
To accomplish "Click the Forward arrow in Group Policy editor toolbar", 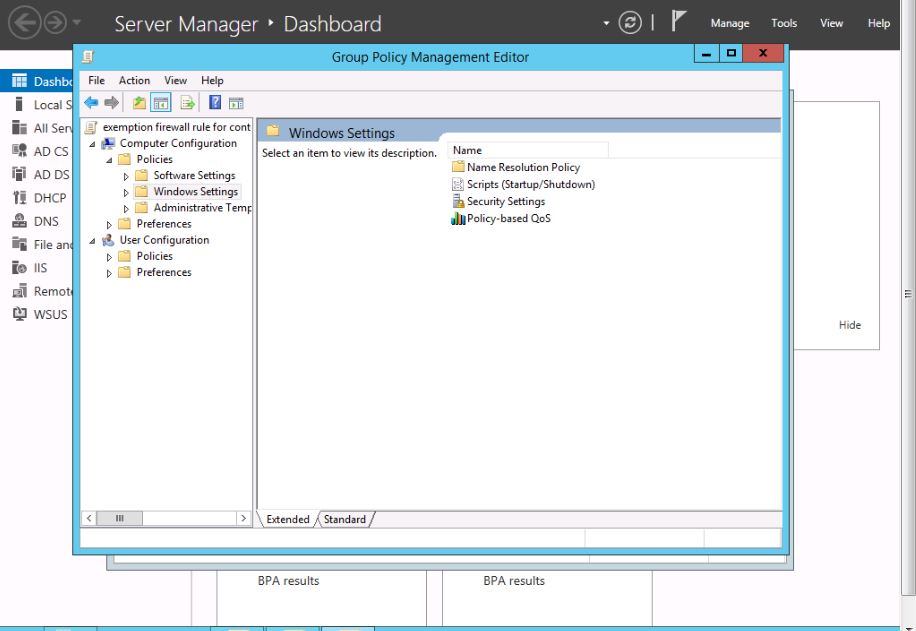I will (112, 103).
